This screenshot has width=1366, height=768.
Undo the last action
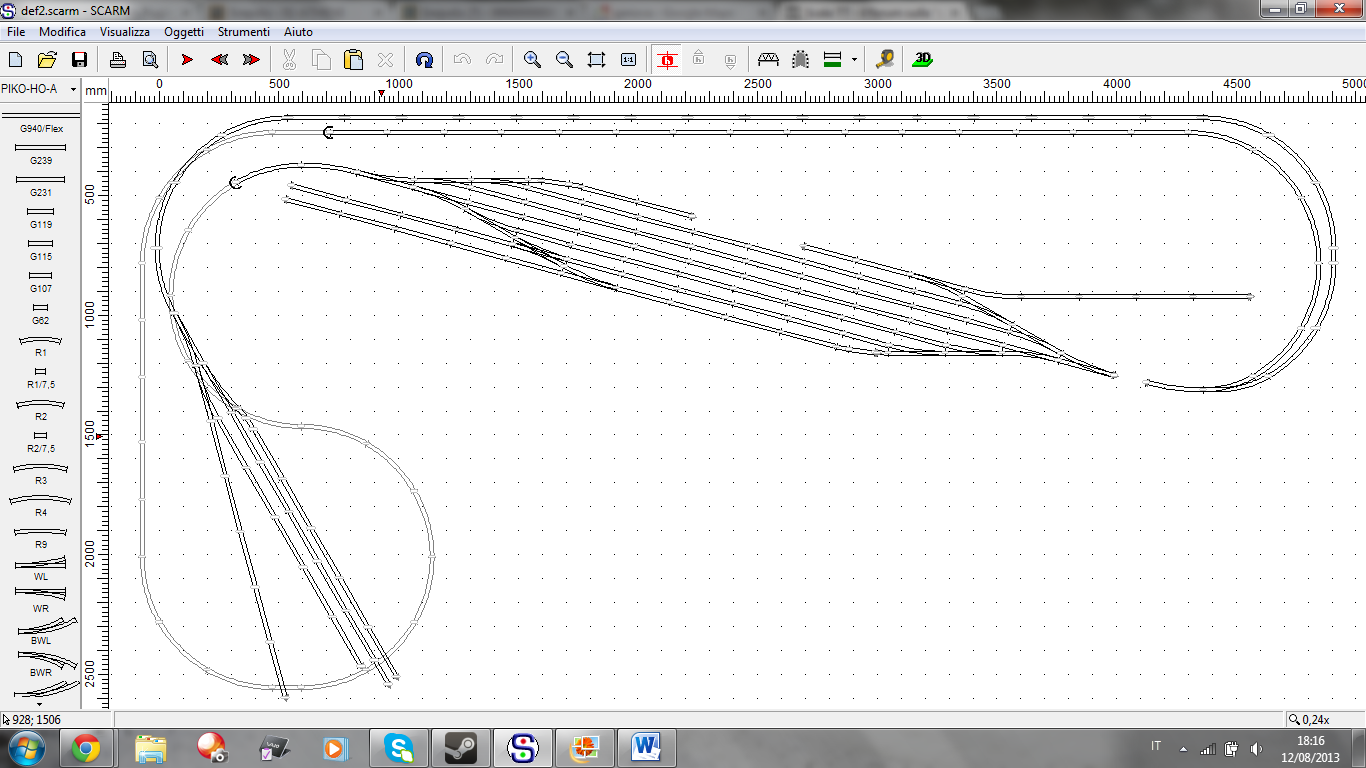tap(462, 60)
